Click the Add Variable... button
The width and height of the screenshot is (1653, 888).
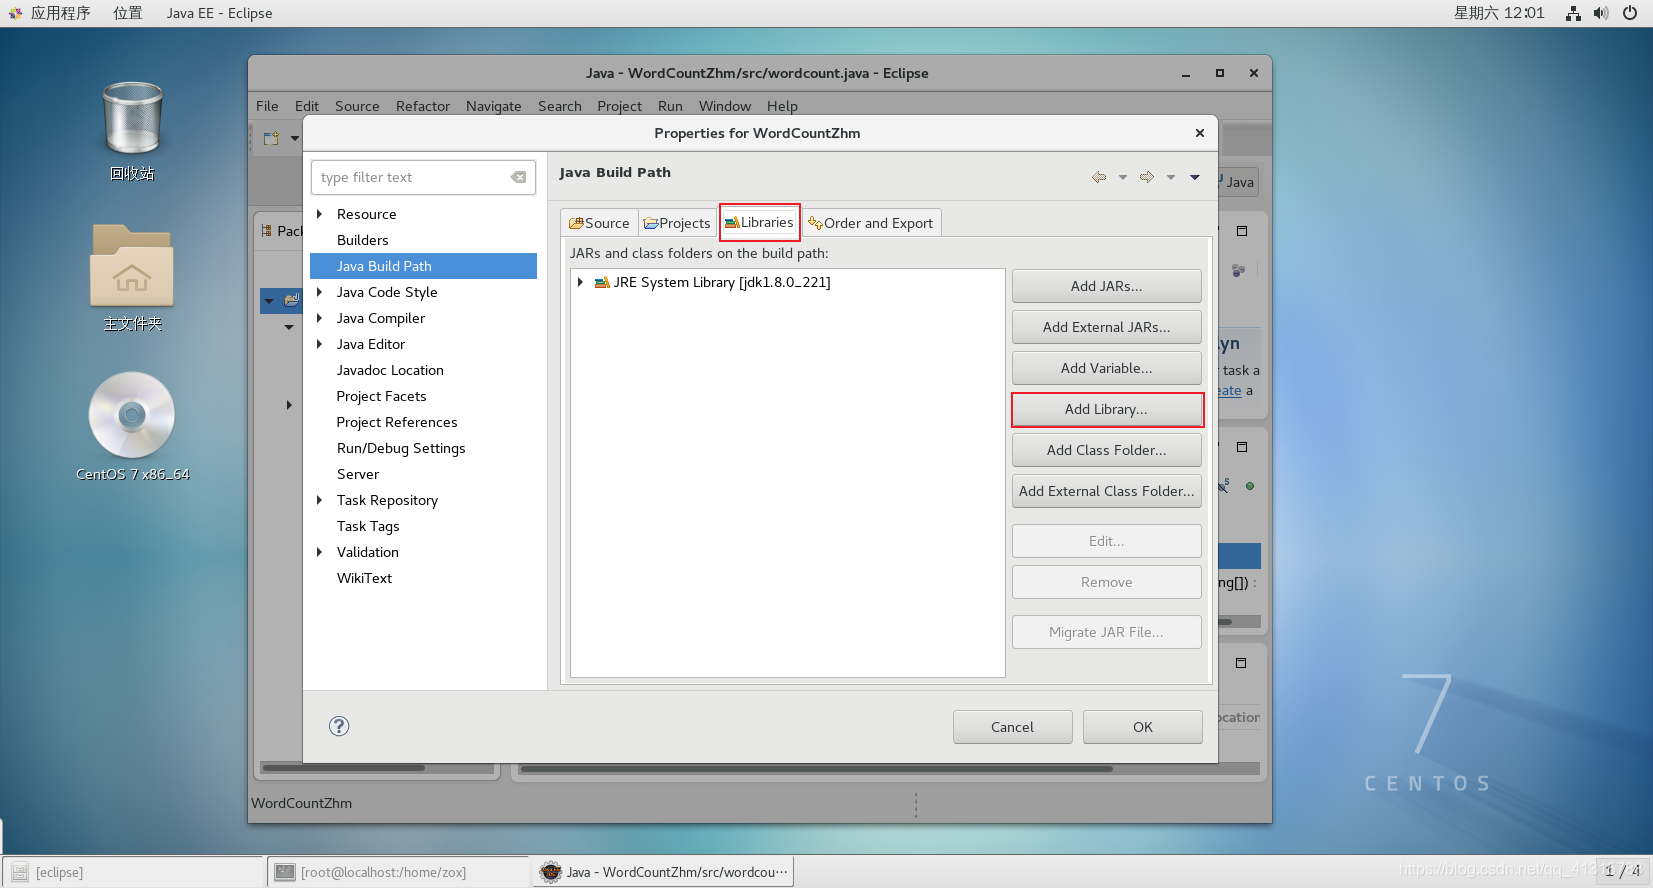coord(1107,368)
